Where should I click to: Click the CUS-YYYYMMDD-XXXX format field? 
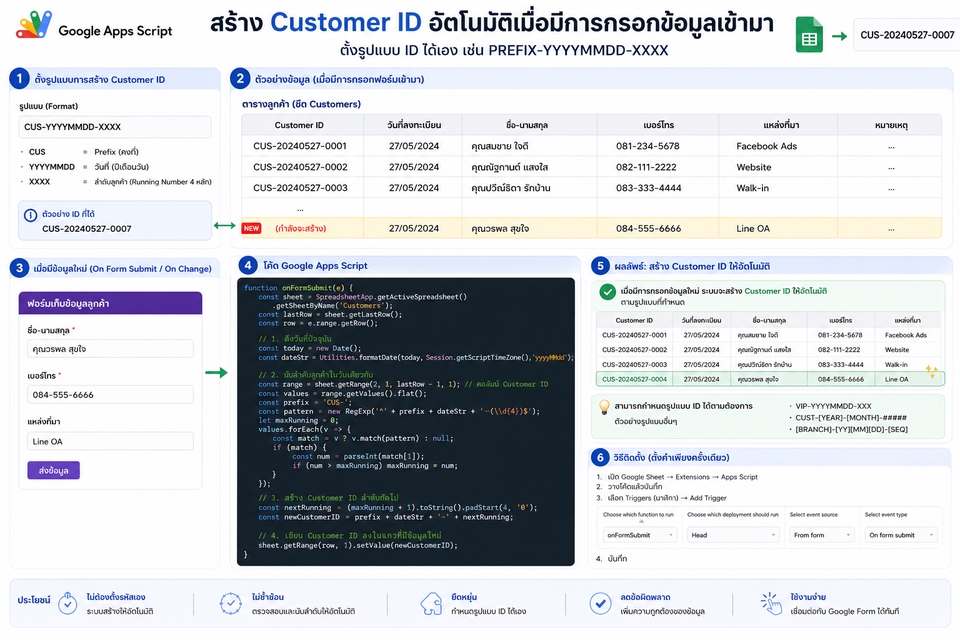tap(114, 127)
